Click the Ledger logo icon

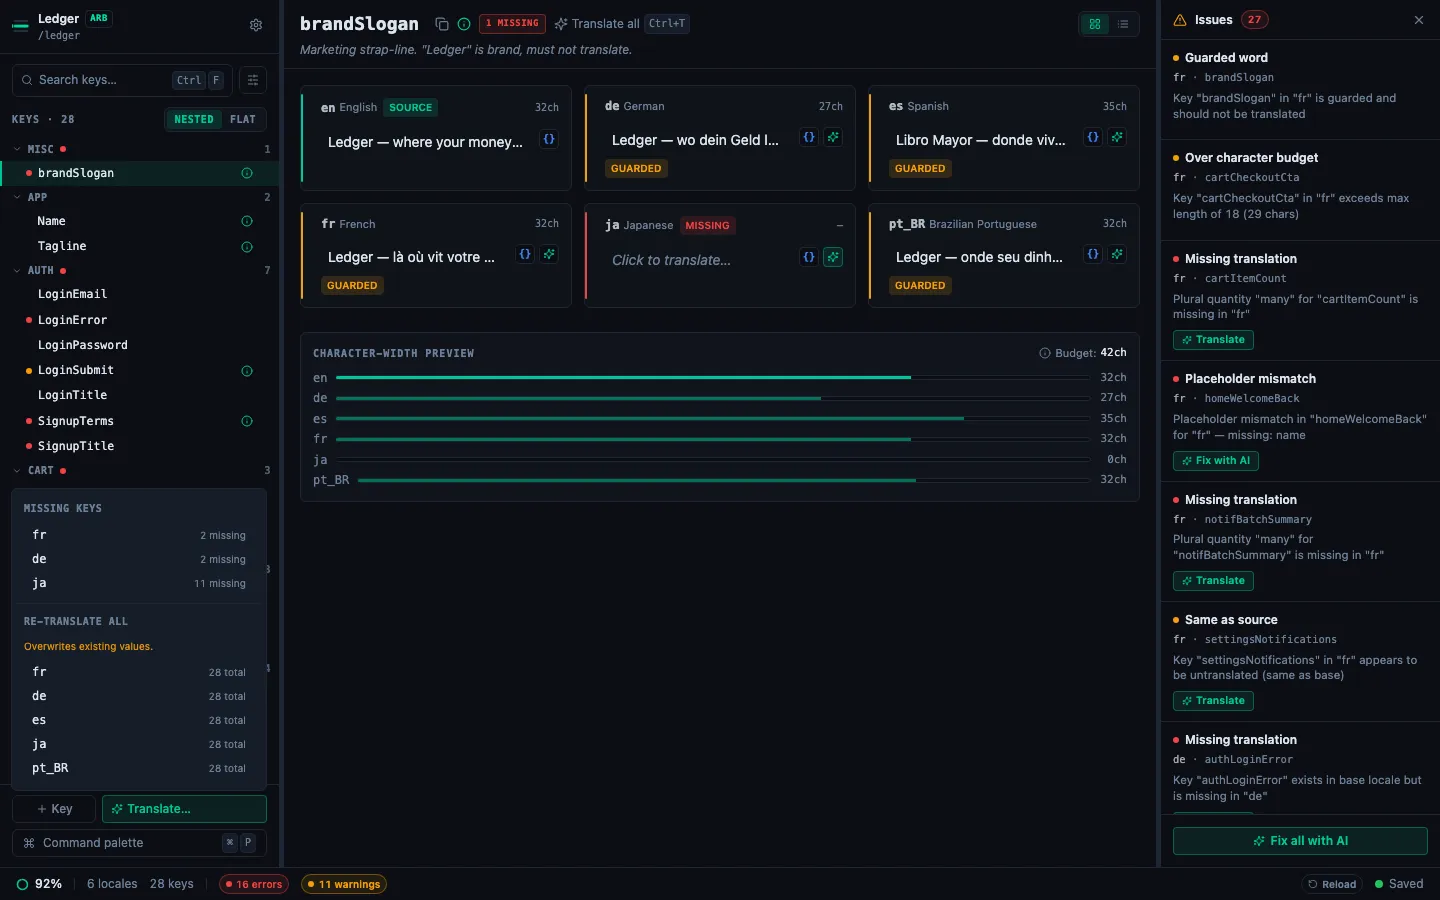(x=20, y=26)
